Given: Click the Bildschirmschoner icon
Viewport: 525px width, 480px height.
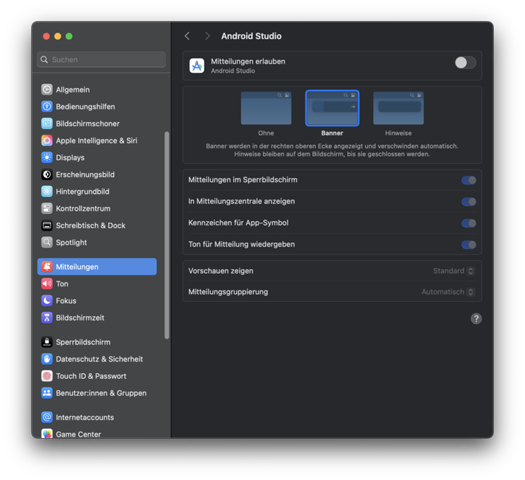Looking at the screenshot, I should pyautogui.click(x=47, y=124).
